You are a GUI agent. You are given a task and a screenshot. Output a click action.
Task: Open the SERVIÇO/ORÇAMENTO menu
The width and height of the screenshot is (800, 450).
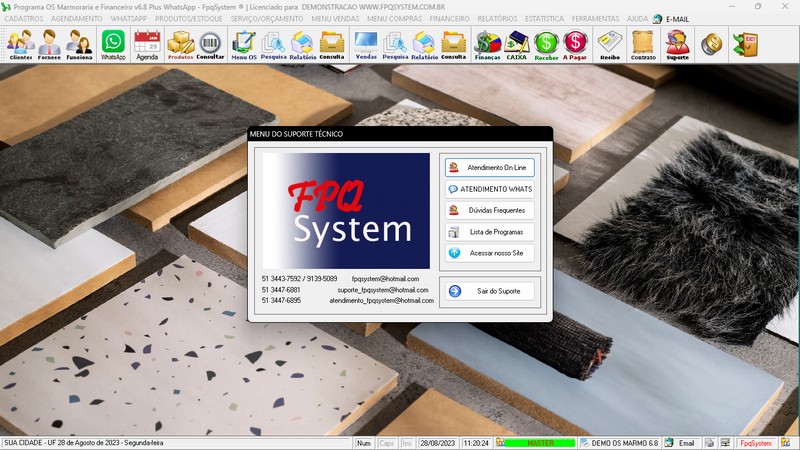tap(267, 19)
